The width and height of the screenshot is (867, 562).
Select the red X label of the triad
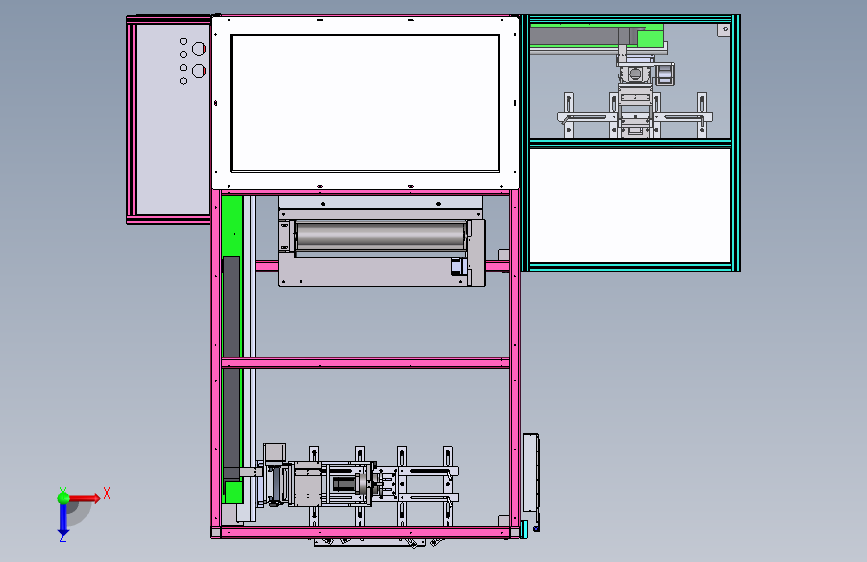pyautogui.click(x=107, y=493)
